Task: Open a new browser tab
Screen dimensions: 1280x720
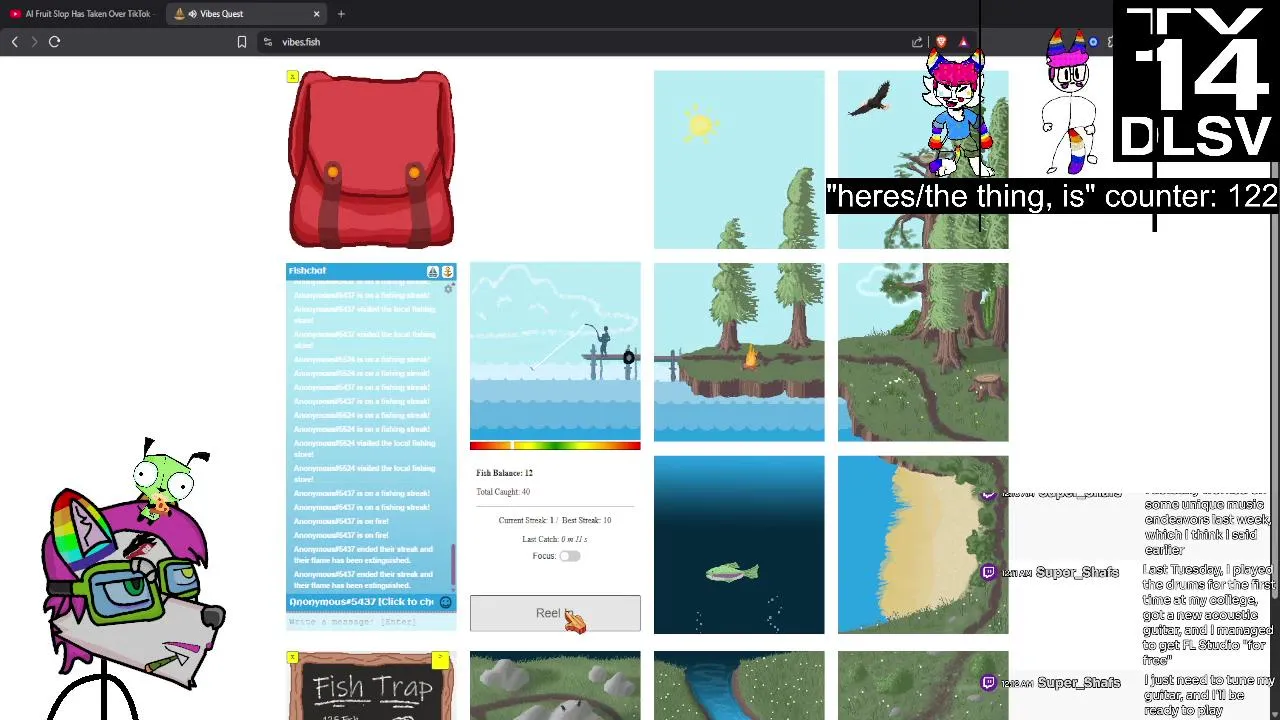Action: (x=341, y=14)
